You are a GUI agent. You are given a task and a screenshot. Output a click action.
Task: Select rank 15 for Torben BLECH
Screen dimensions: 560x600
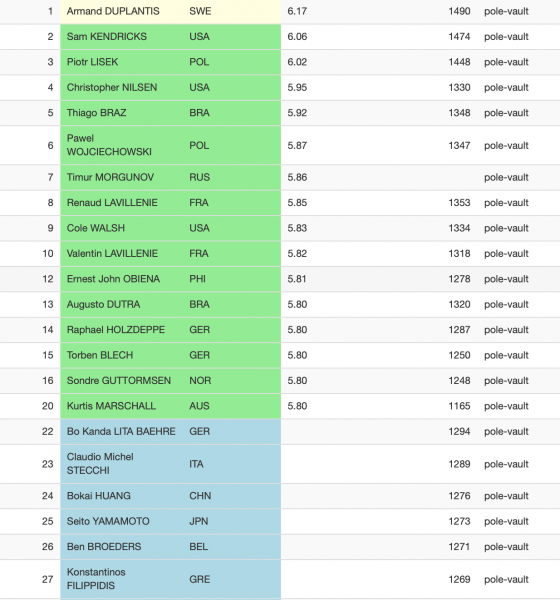(x=48, y=355)
